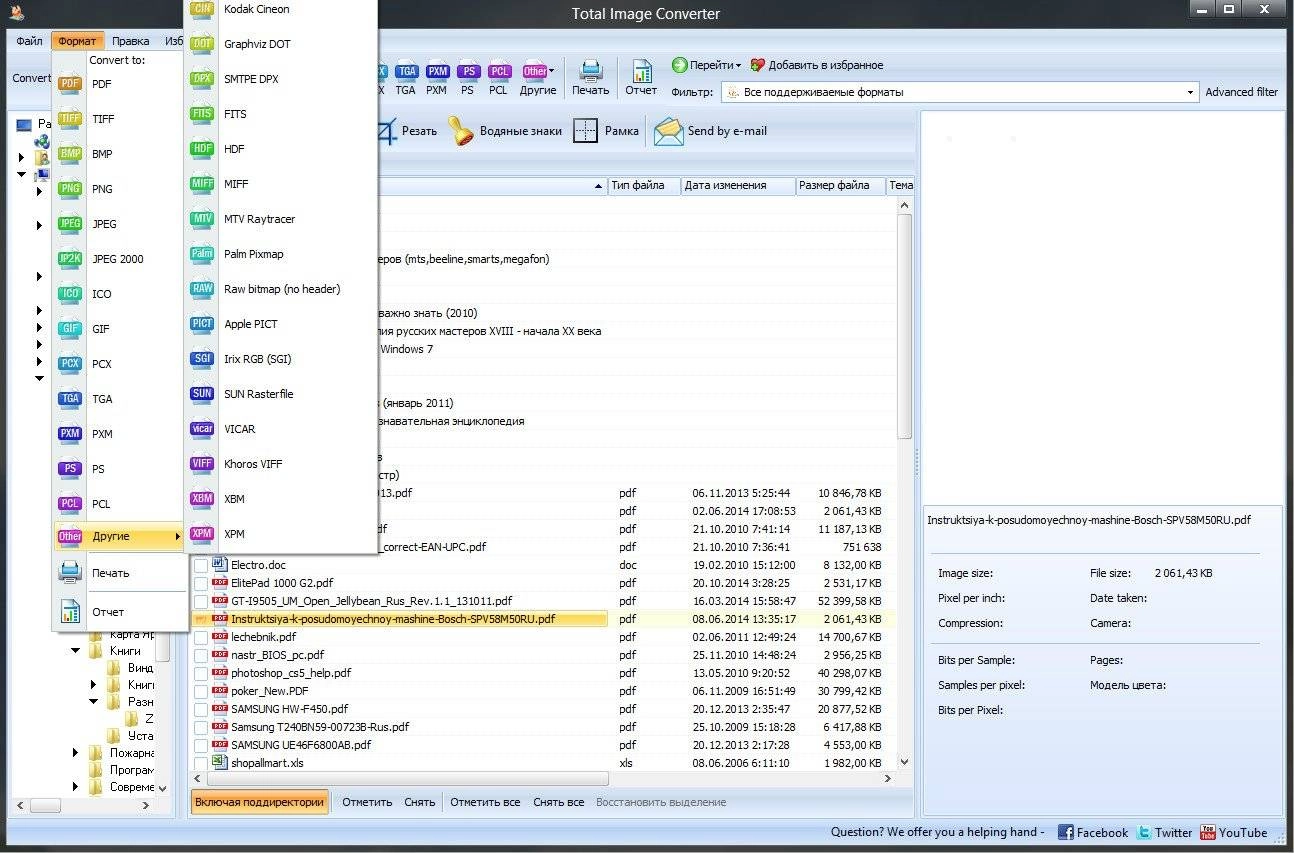Click the Резать crop tool icon
Viewport: 1294px width, 853px height.
pyautogui.click(x=386, y=131)
